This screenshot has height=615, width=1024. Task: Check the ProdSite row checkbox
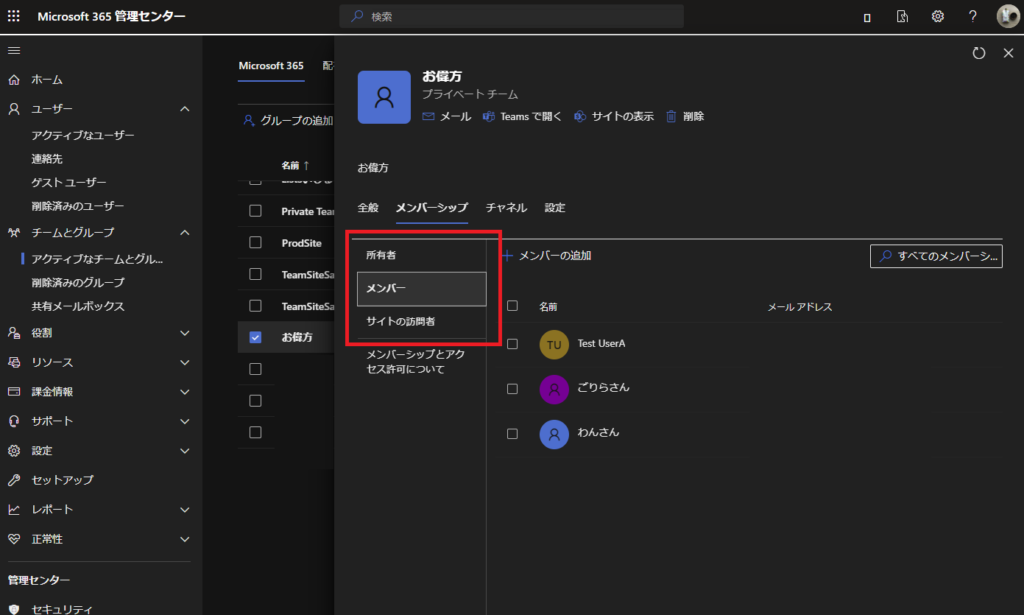(x=255, y=243)
